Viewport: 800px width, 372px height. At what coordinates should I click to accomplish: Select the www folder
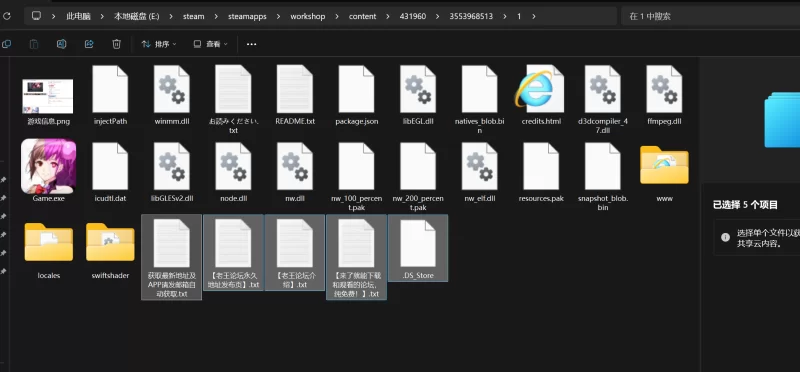pos(664,173)
